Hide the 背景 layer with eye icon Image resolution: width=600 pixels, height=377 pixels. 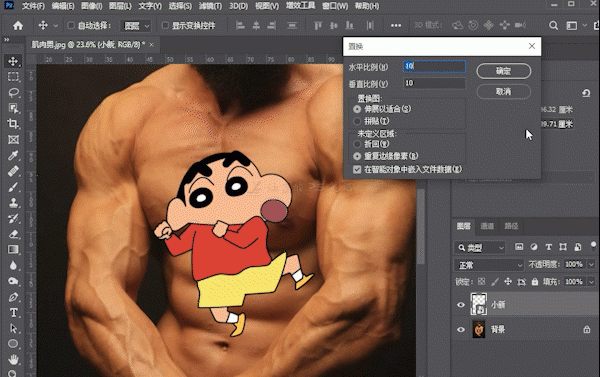coord(461,330)
